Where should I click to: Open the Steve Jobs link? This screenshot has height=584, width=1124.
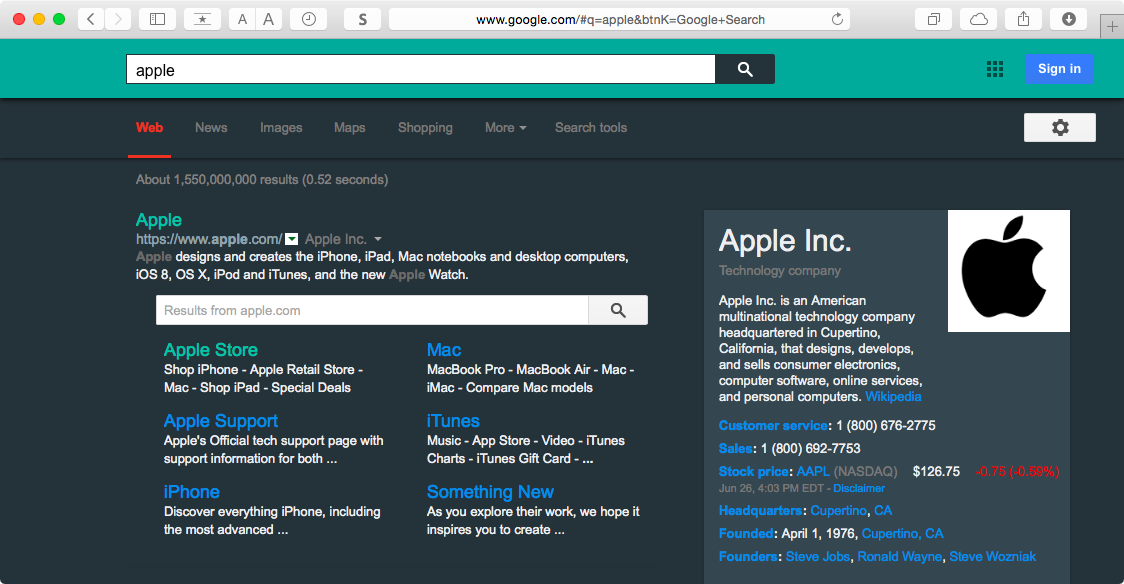(818, 556)
